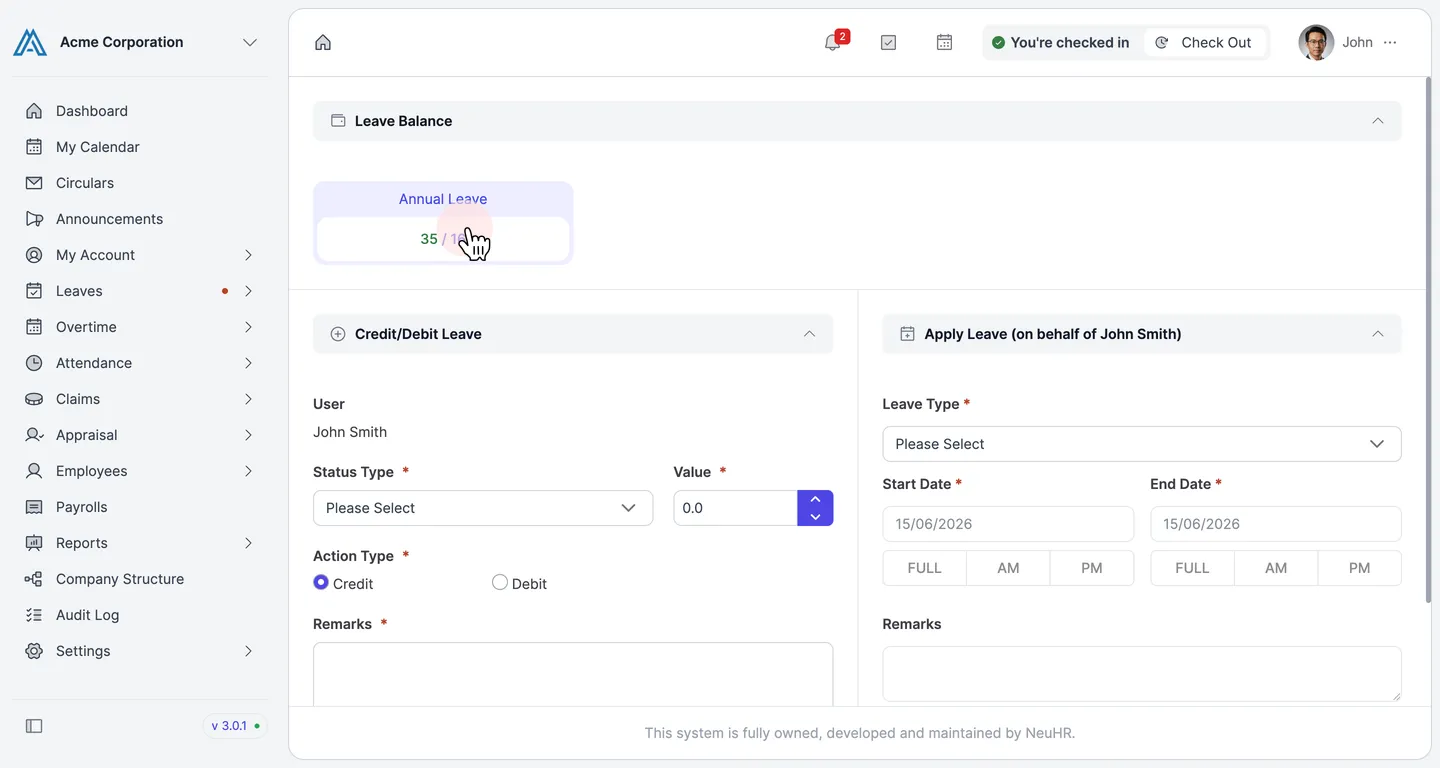Choose FULL for End Date

pos(1192,568)
